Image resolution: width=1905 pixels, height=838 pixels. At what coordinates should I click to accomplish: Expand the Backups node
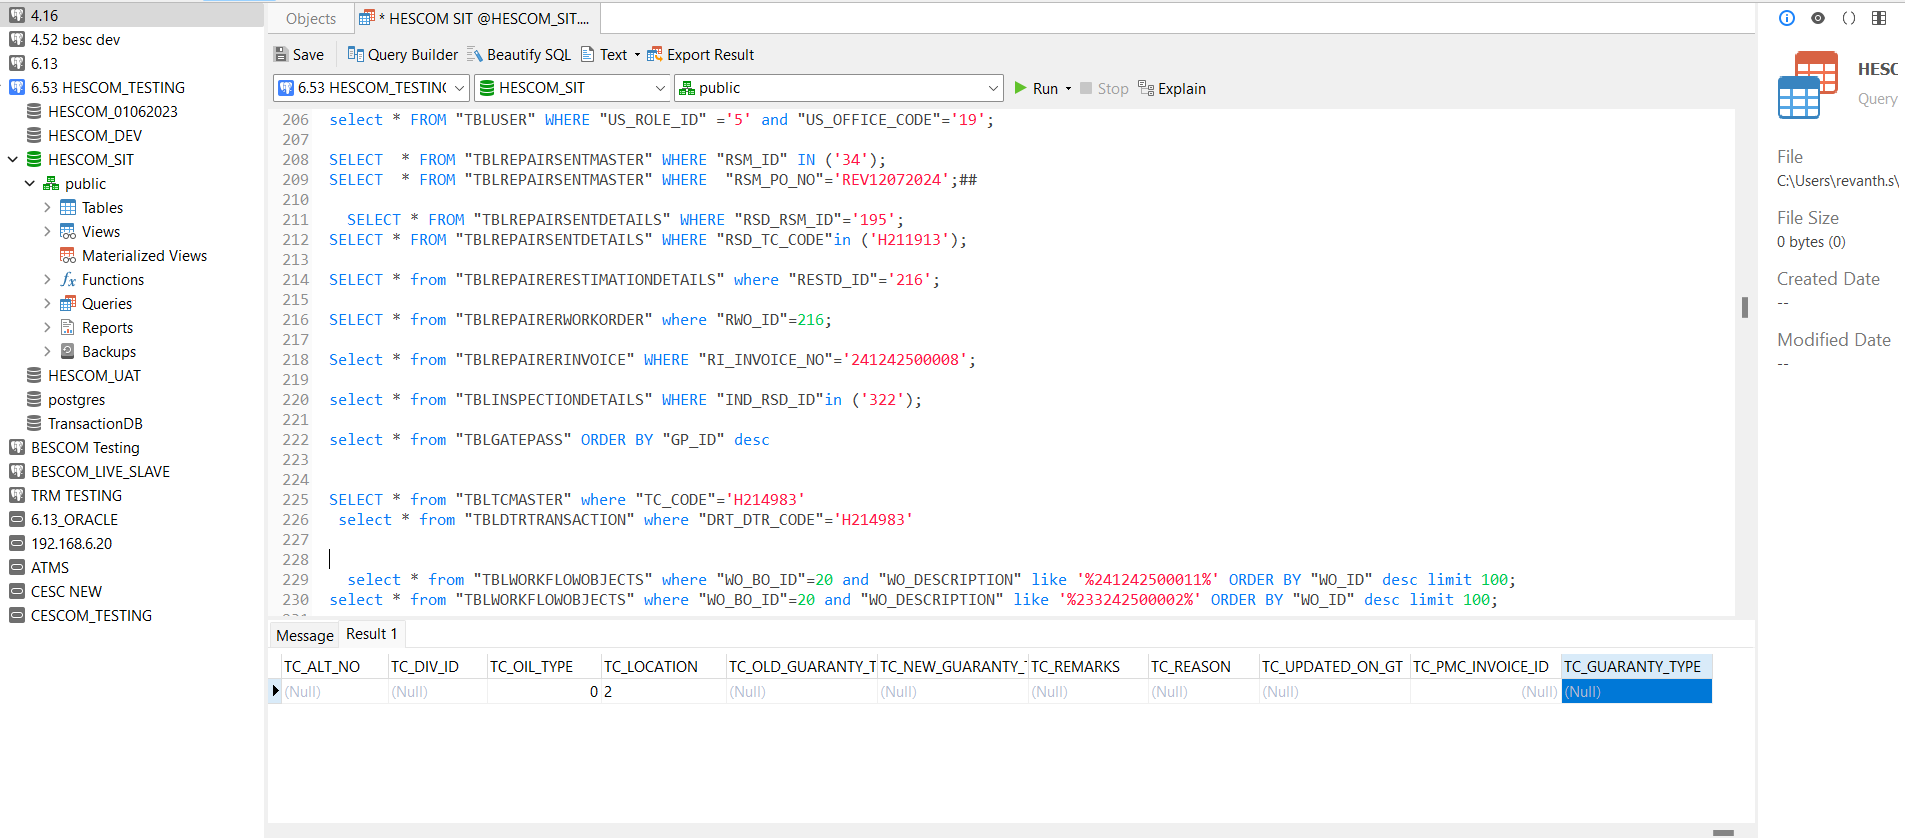coord(47,351)
